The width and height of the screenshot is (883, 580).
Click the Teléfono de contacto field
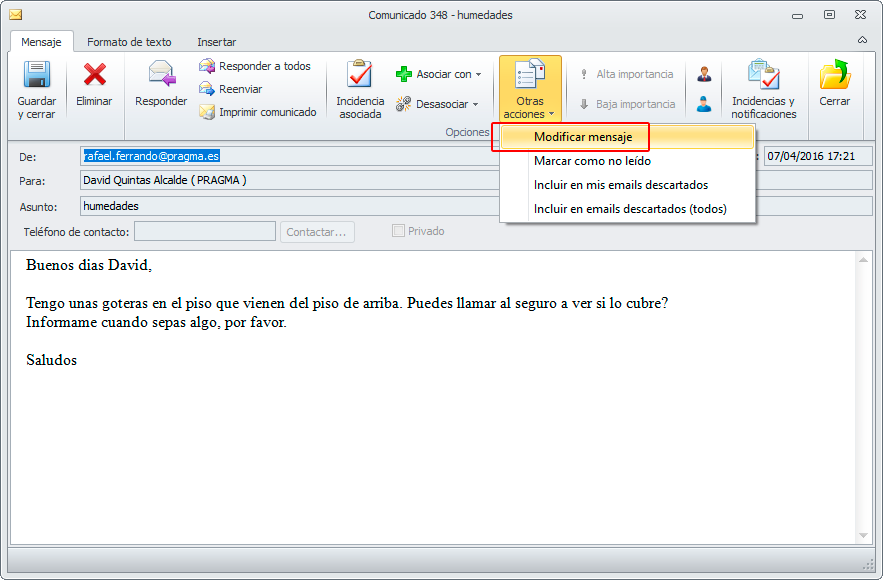point(204,231)
